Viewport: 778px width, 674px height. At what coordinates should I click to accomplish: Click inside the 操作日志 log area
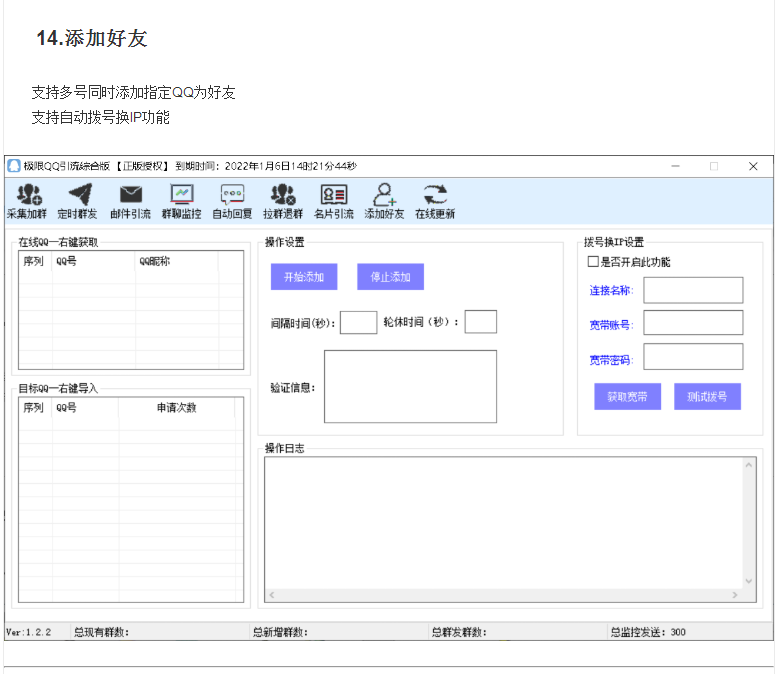tap(504, 523)
